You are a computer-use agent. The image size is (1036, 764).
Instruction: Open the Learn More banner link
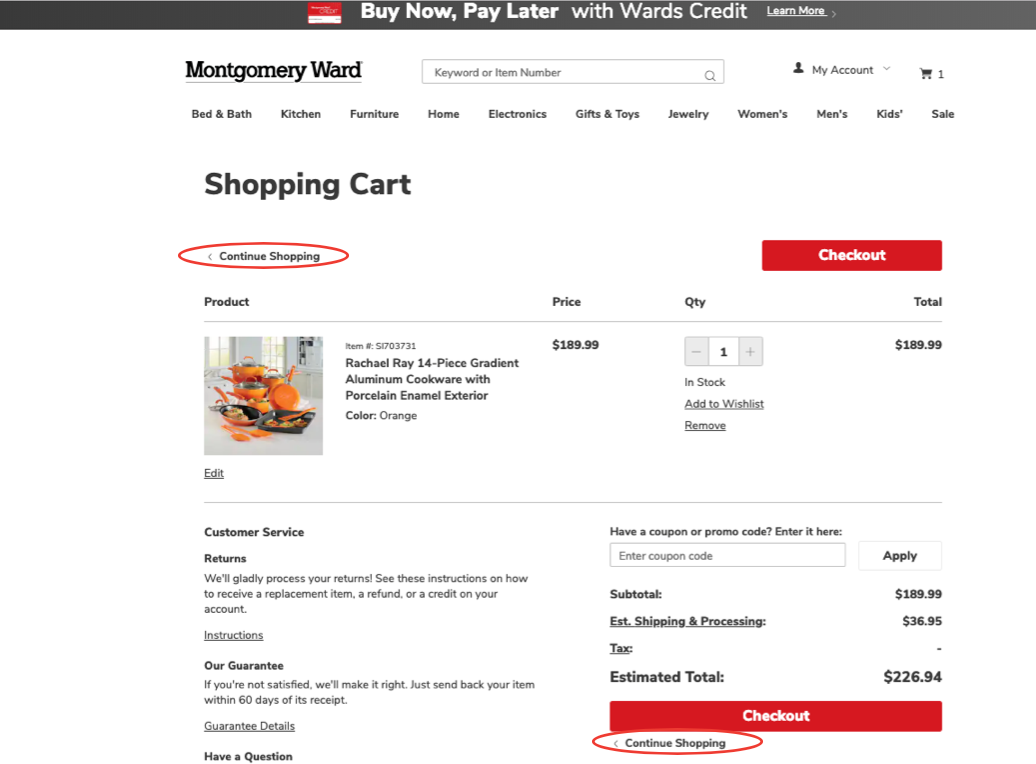796,11
